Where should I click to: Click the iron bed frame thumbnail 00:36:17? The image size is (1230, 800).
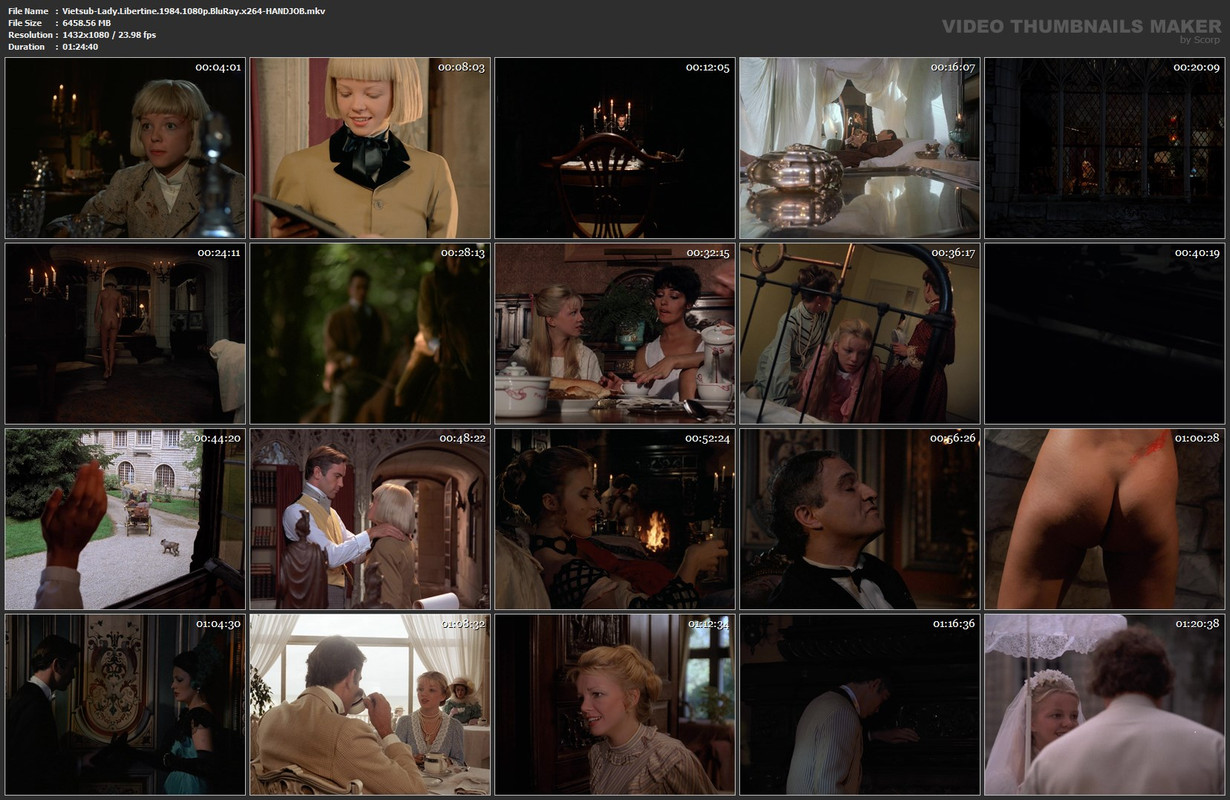[860, 334]
